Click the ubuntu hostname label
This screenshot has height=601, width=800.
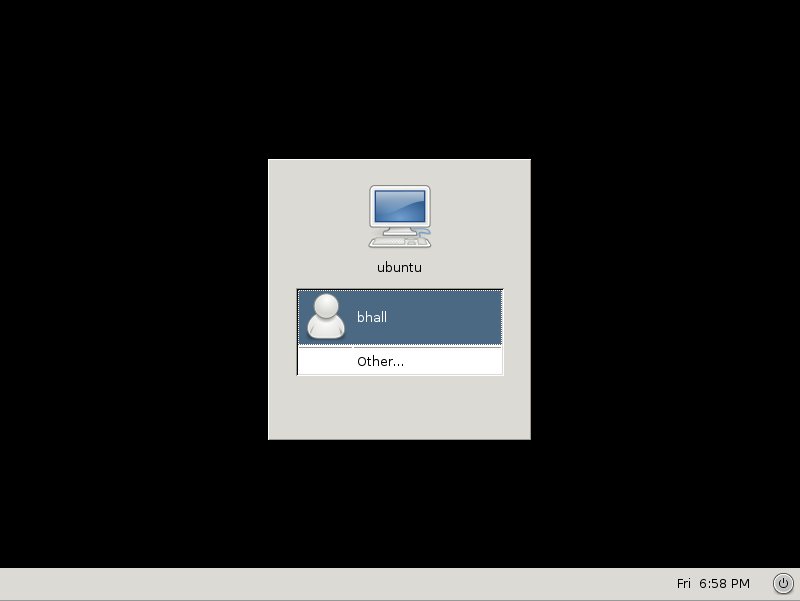399,267
